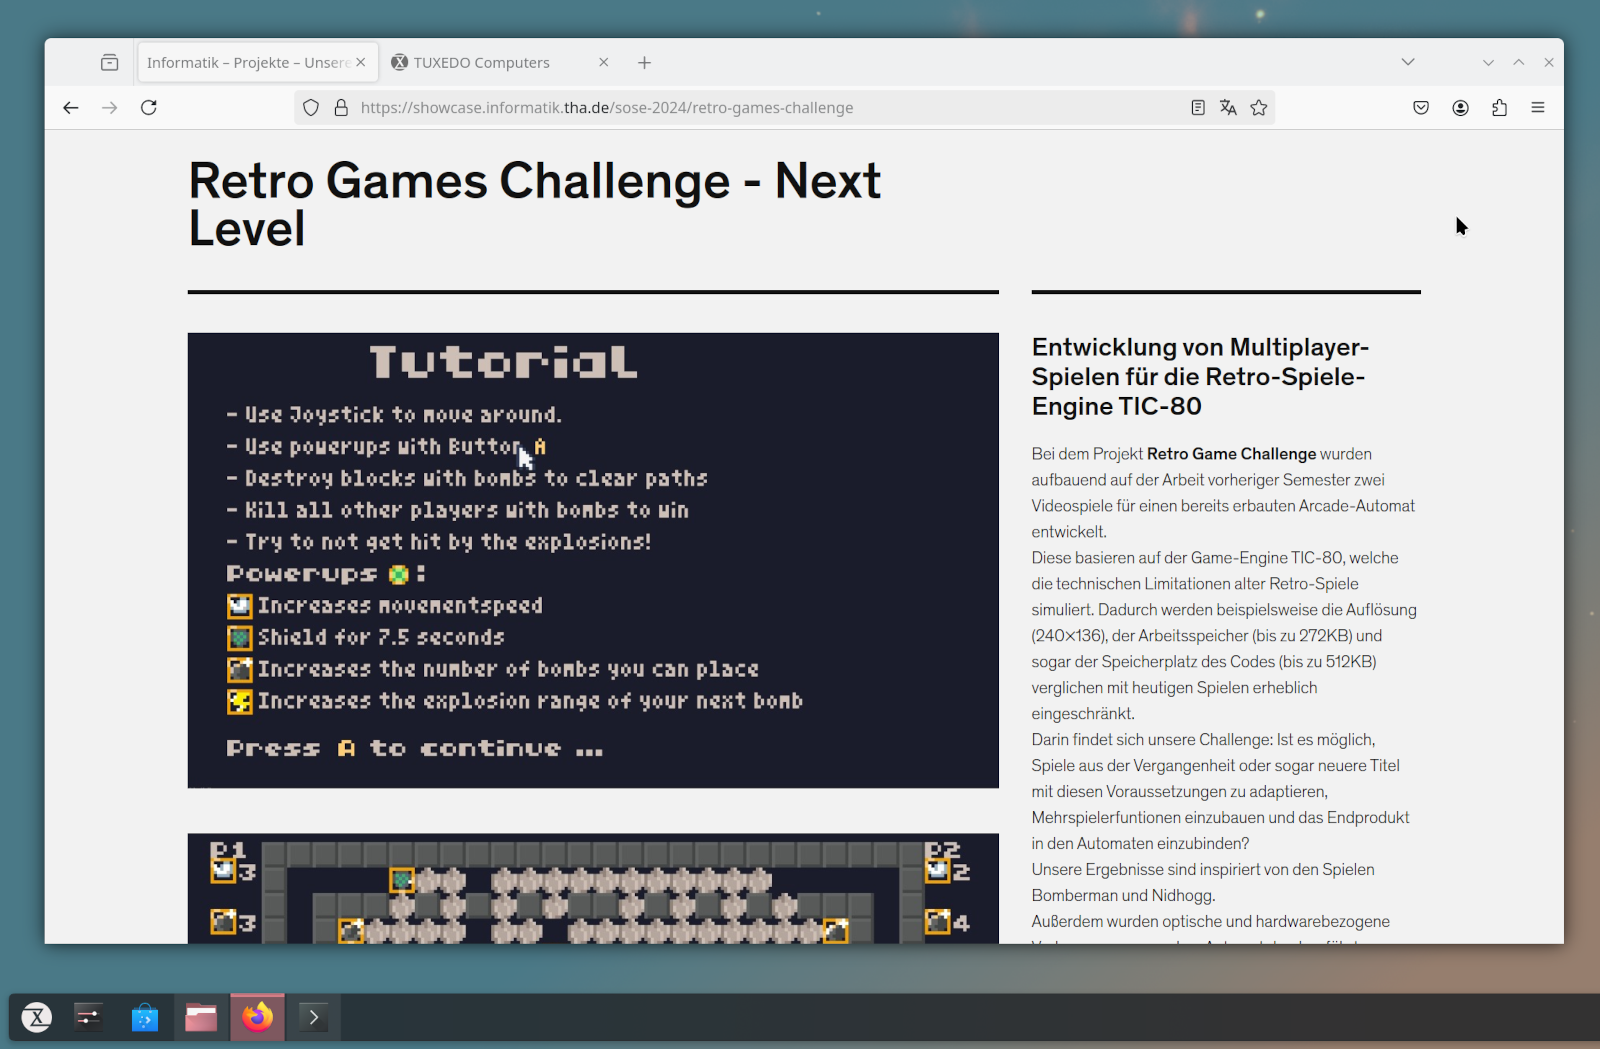The image size is (1600, 1049).
Task: Bookmark this page with the star
Action: pyautogui.click(x=1259, y=107)
